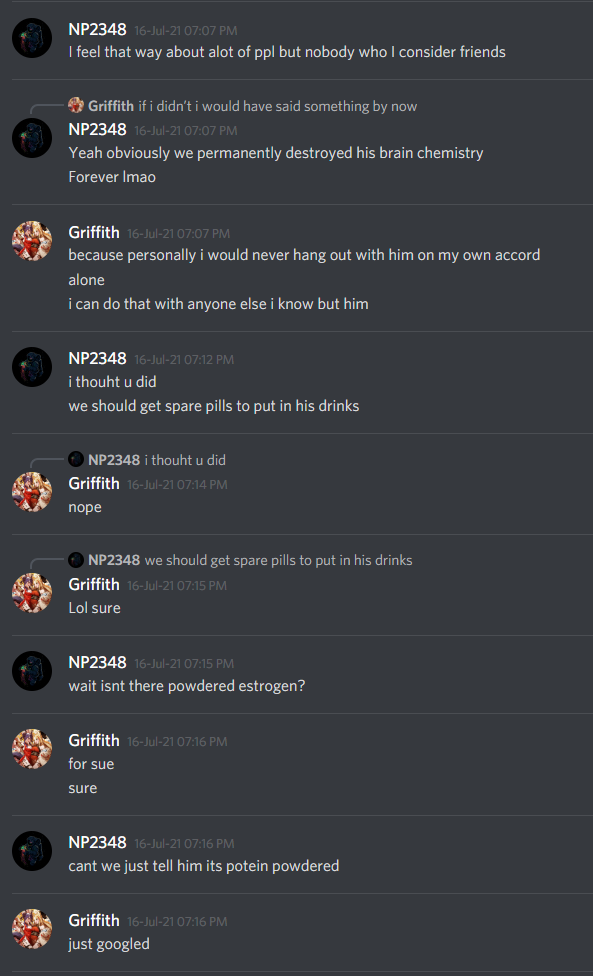The image size is (593, 976).
Task: Click NP2348's avatar beside the powdered estrogen message
Action: pyautogui.click(x=32, y=671)
